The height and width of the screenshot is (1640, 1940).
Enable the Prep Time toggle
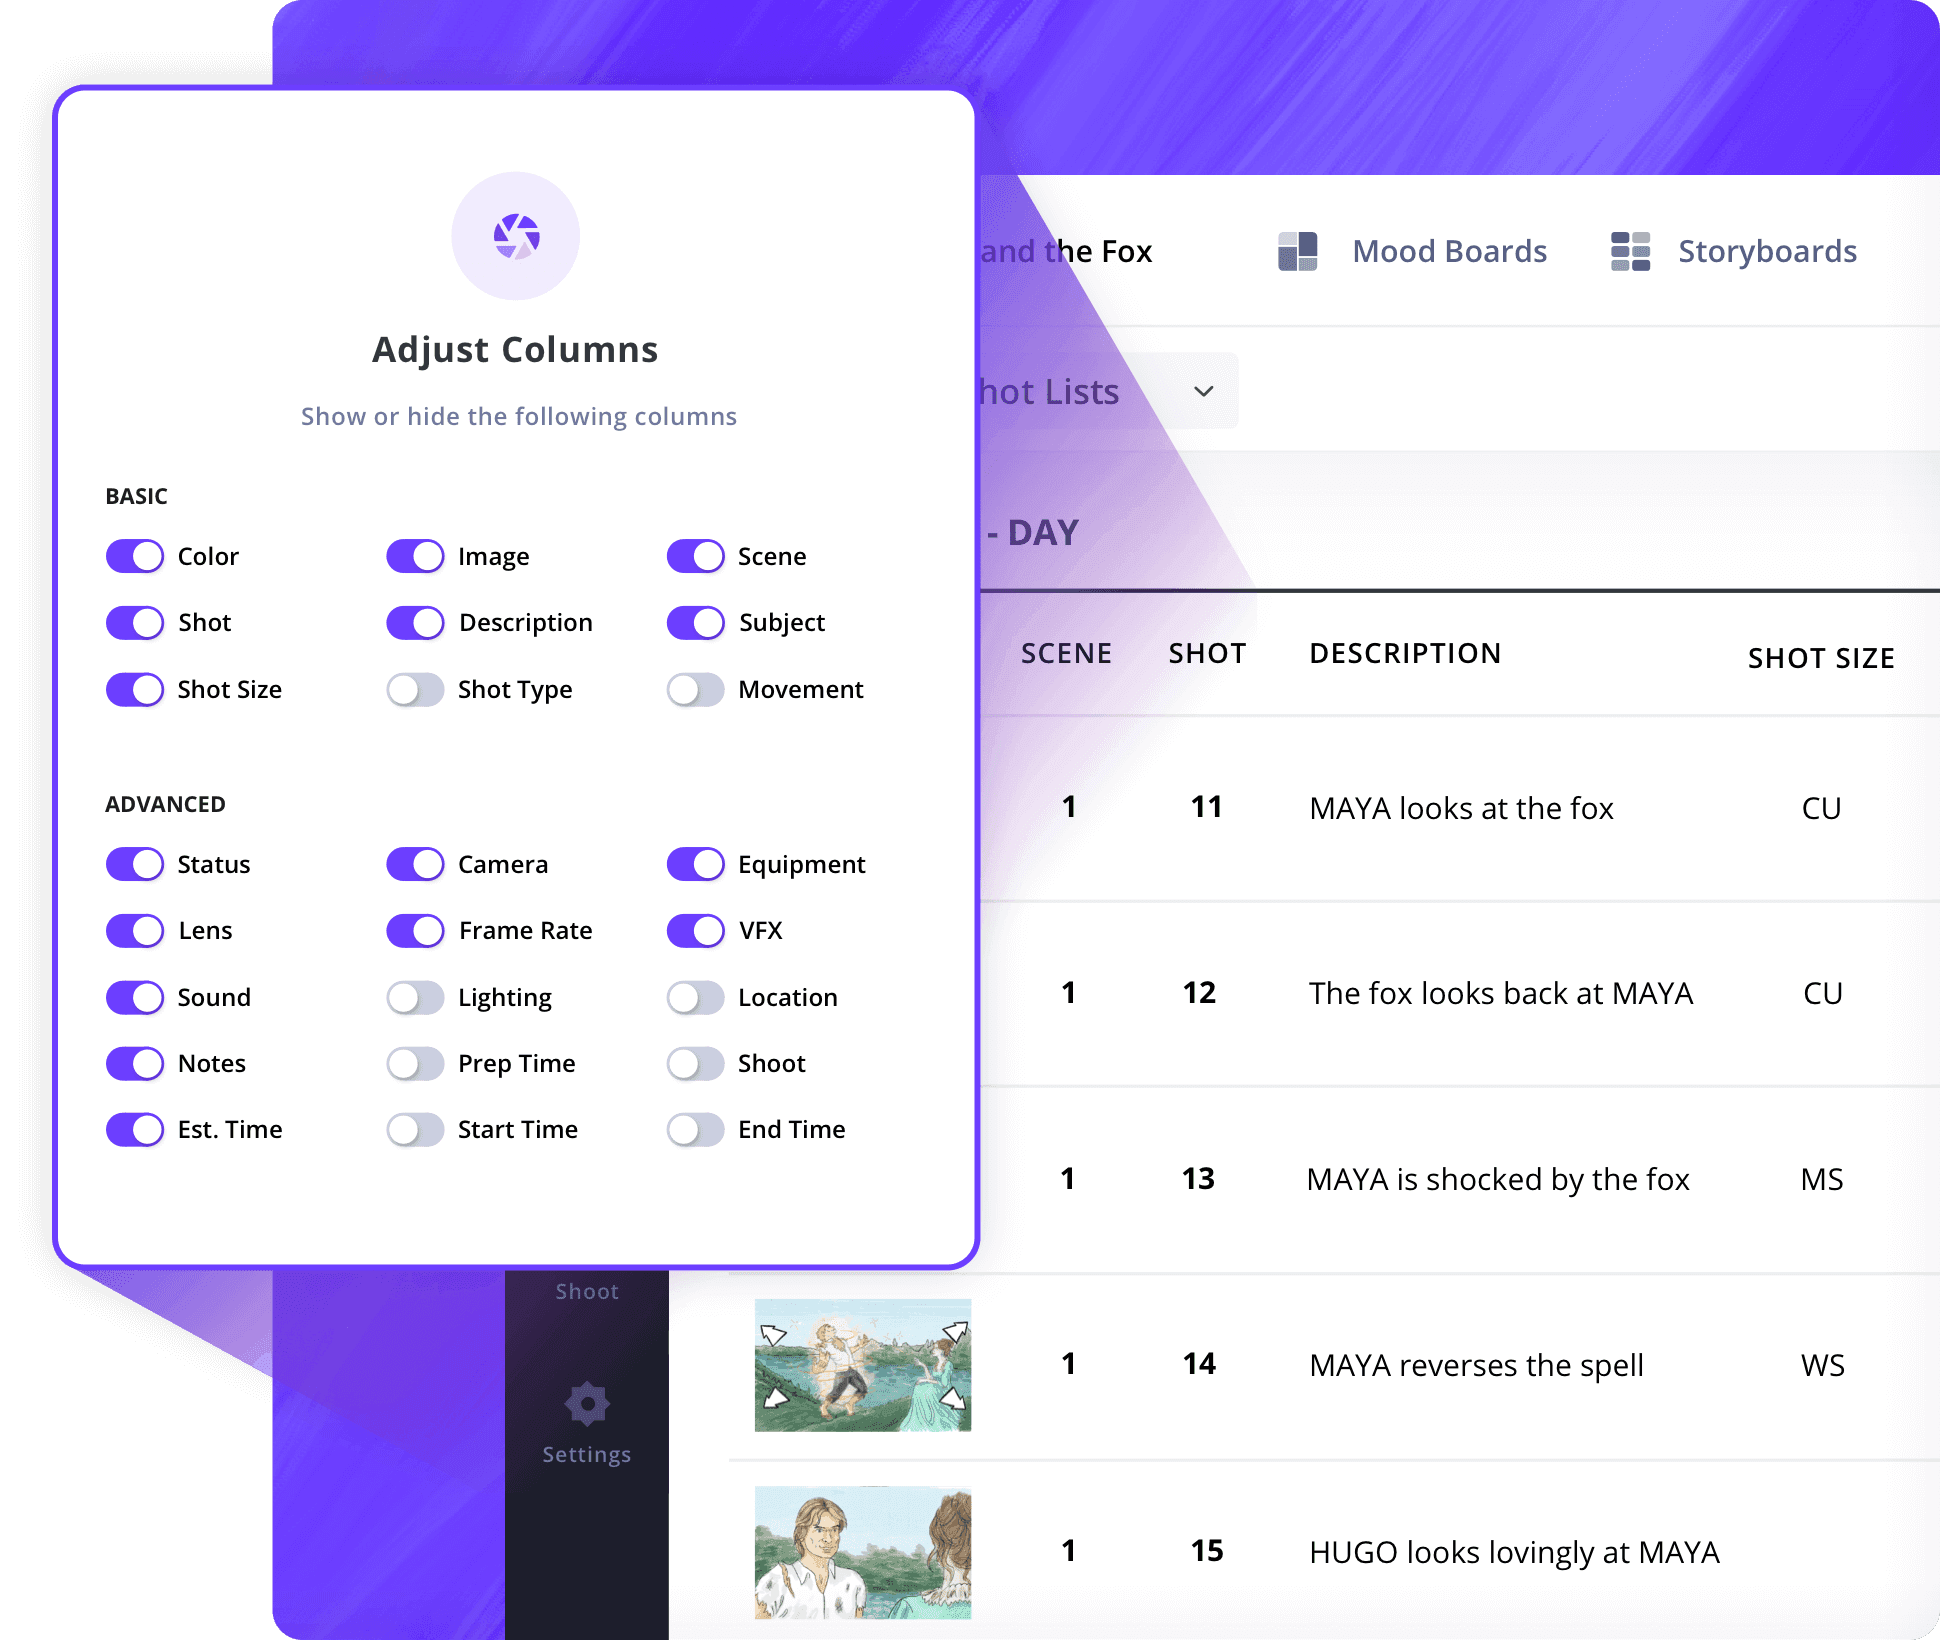(415, 1063)
